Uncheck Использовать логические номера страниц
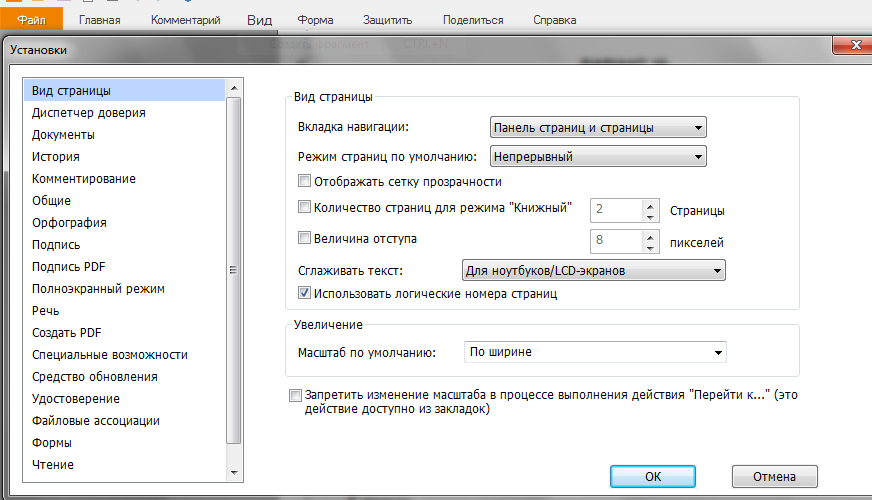 point(305,294)
